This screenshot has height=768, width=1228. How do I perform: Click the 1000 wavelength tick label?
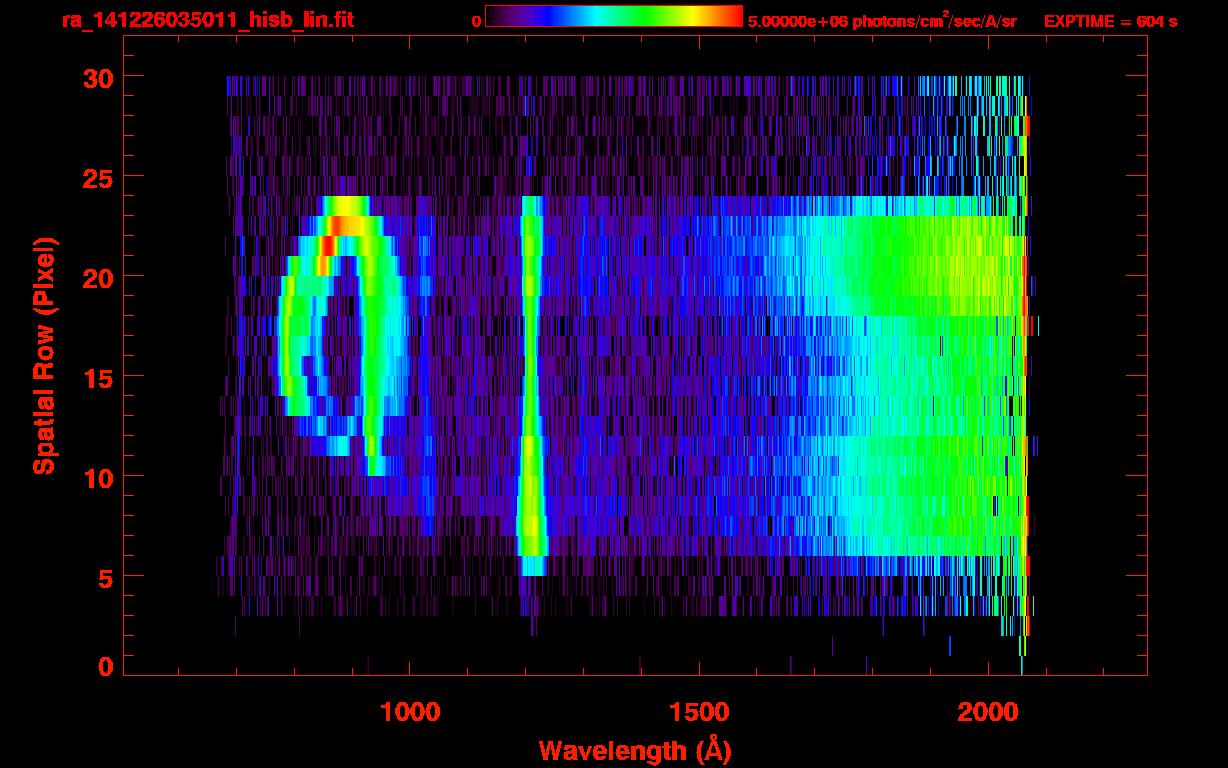[x=409, y=711]
